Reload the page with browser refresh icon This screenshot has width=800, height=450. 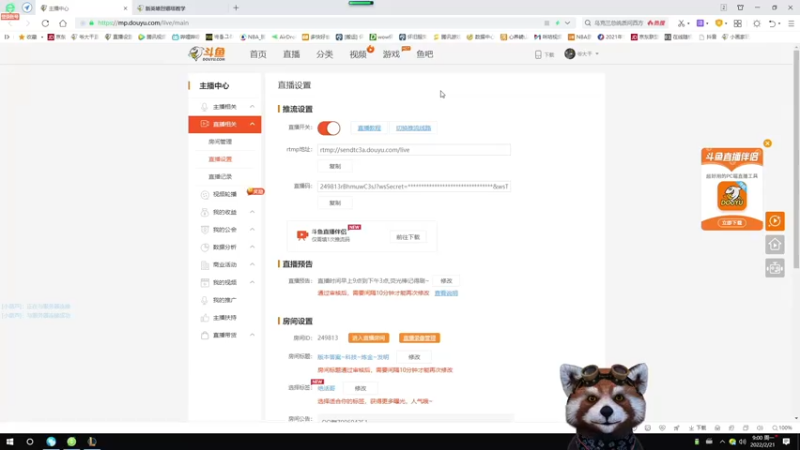coord(45,23)
